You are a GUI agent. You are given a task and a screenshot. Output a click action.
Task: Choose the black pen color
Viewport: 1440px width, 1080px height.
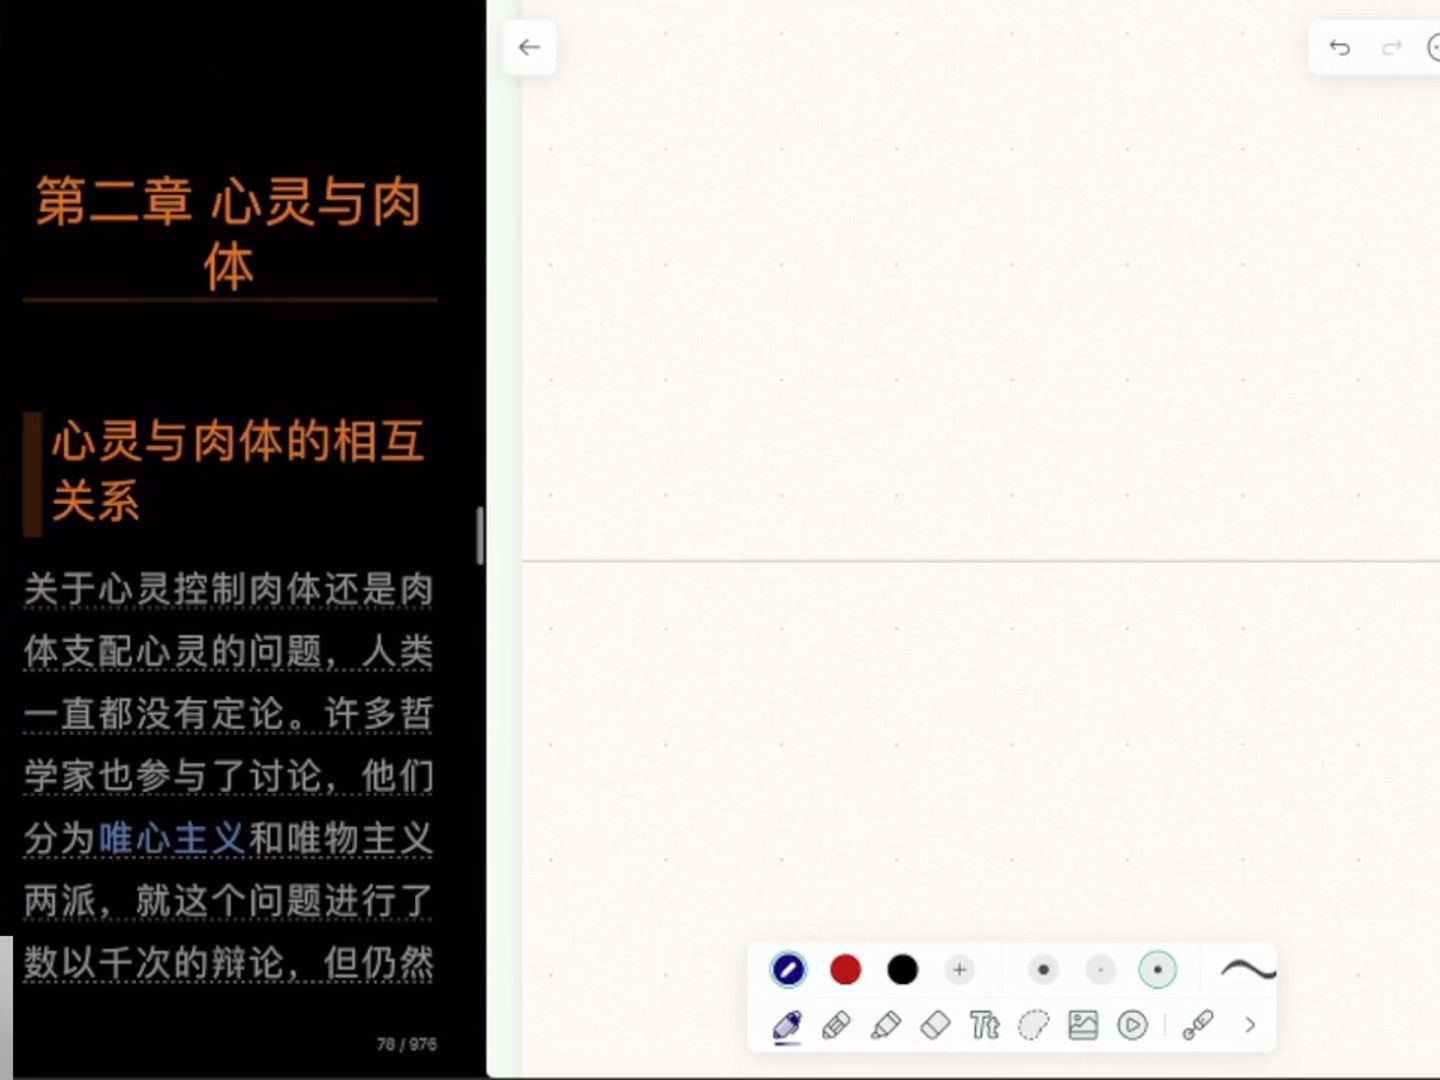pyautogui.click(x=902, y=969)
